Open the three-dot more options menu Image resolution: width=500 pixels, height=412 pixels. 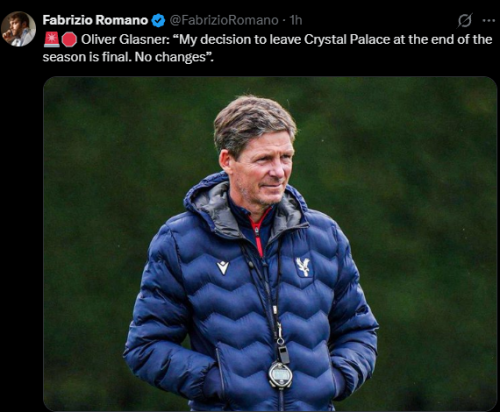pyautogui.click(x=488, y=21)
